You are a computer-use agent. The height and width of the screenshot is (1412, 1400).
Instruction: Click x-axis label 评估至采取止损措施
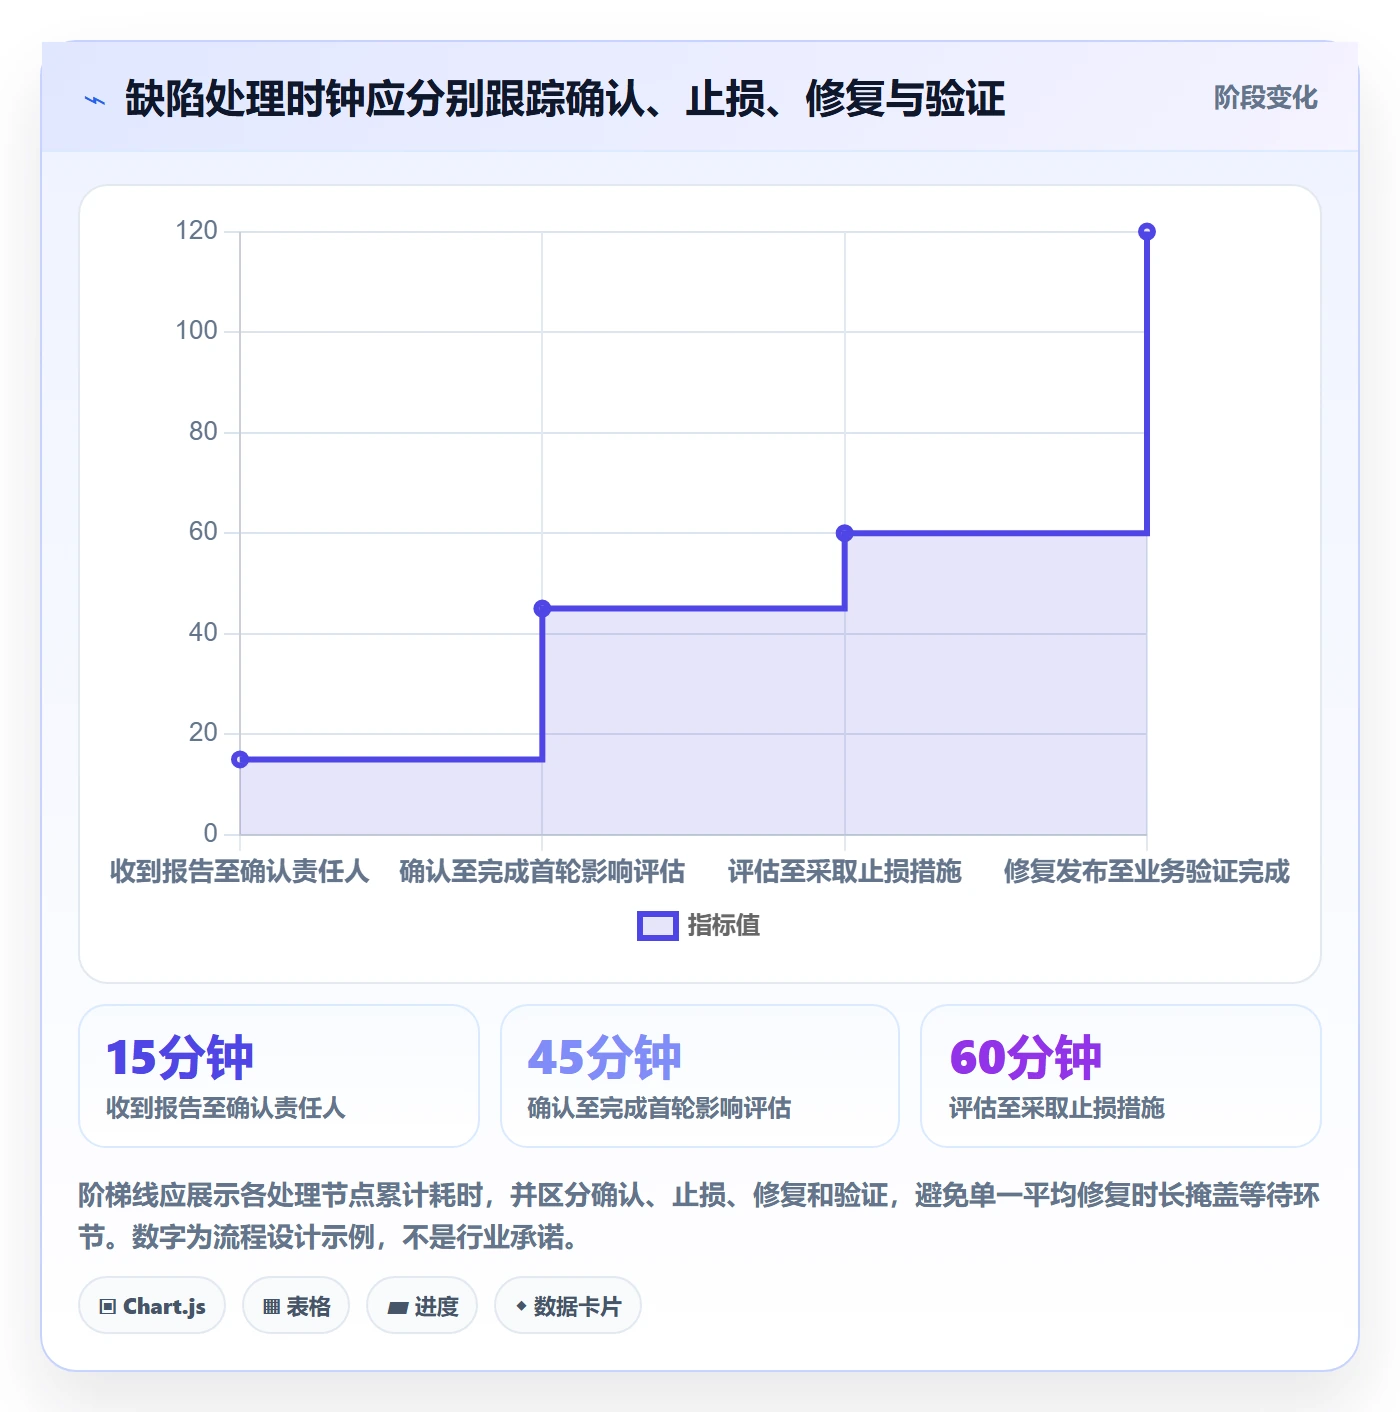point(845,871)
